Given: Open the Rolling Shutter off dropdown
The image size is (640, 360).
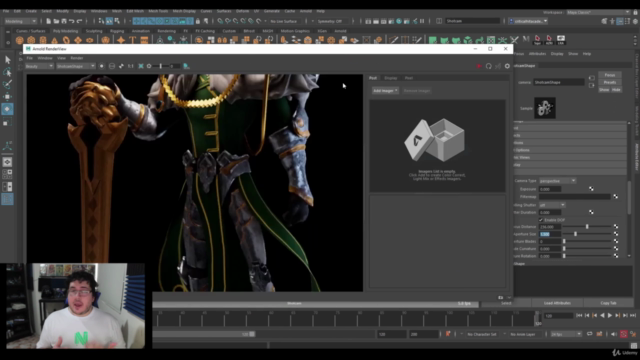Looking at the screenshot, I should click(x=552, y=205).
